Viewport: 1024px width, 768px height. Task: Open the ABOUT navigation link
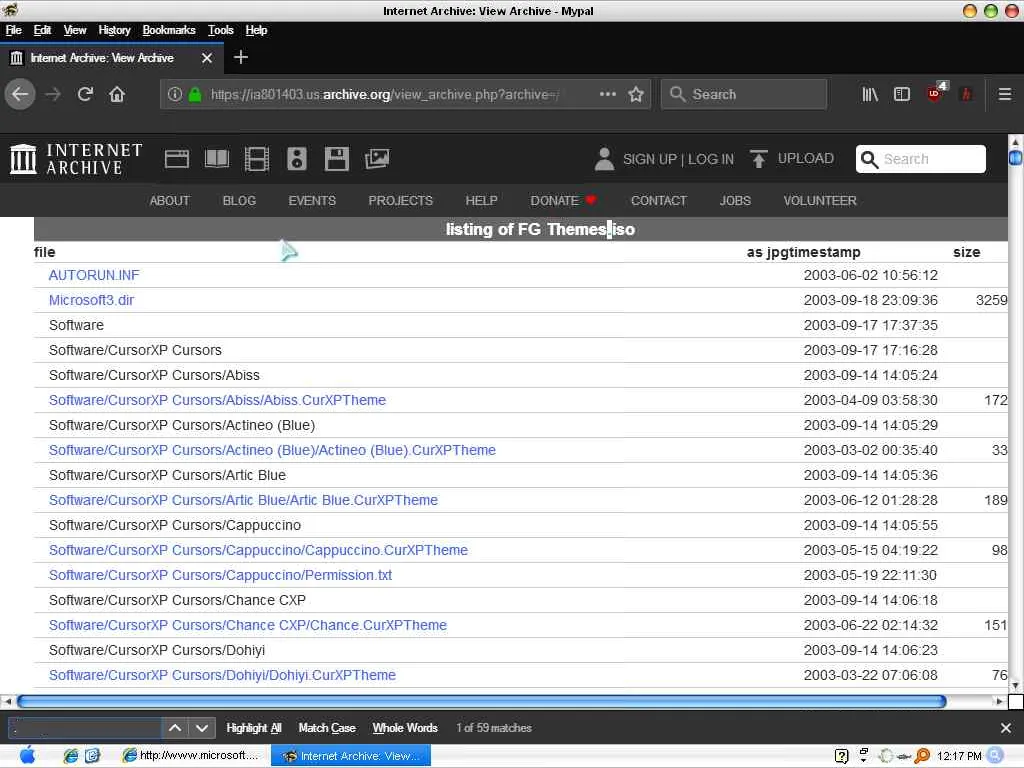[169, 200]
